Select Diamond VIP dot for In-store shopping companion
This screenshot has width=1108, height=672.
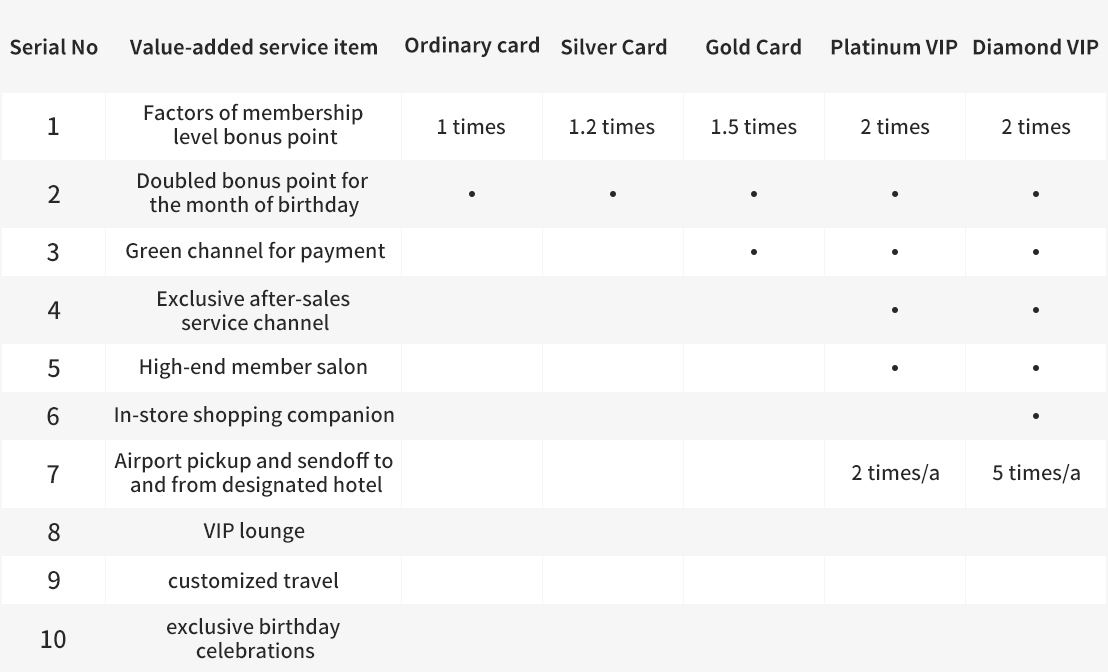1036,416
